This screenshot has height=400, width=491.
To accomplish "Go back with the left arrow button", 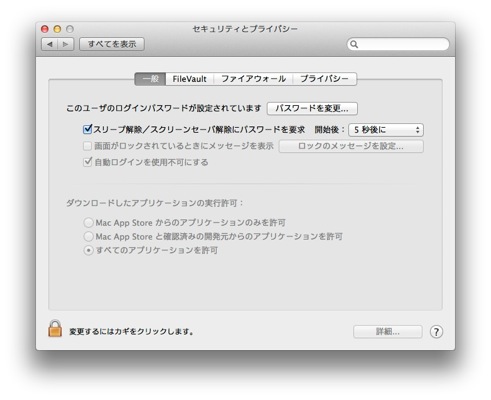I will (x=50, y=44).
